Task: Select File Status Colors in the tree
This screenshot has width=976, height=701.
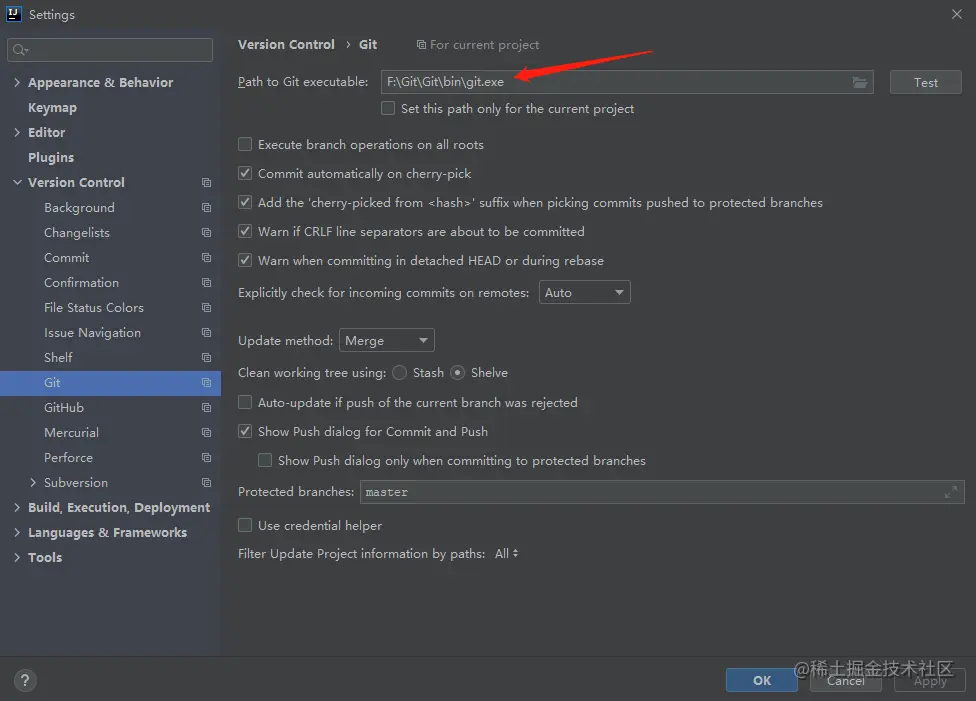Action: click(93, 308)
